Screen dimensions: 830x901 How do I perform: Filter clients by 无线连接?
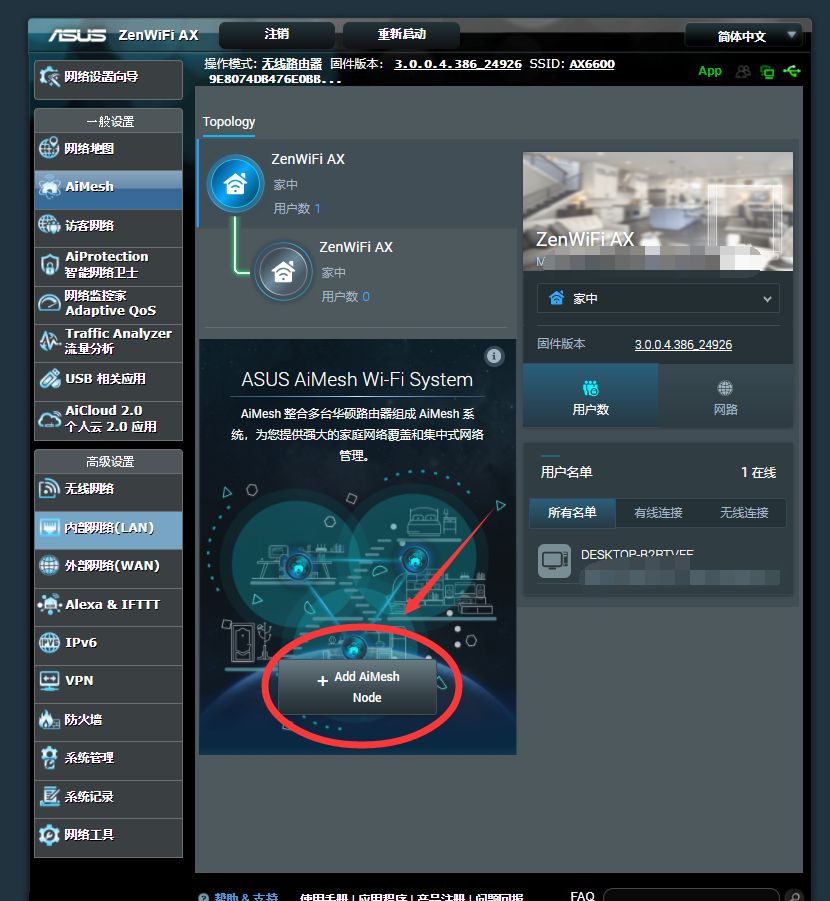pos(744,513)
